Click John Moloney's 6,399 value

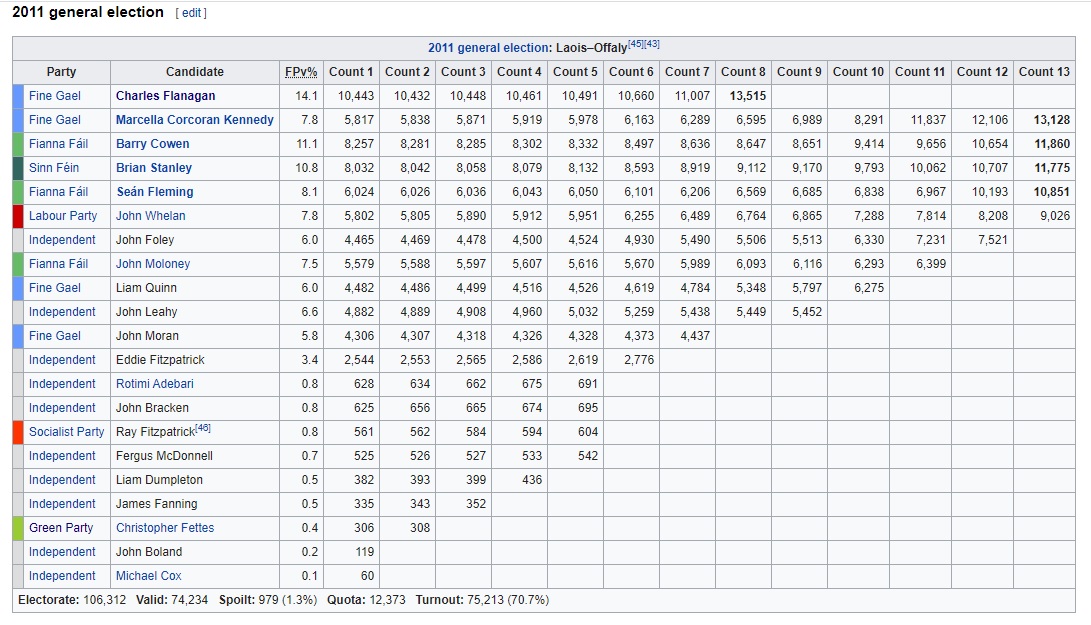pos(931,264)
